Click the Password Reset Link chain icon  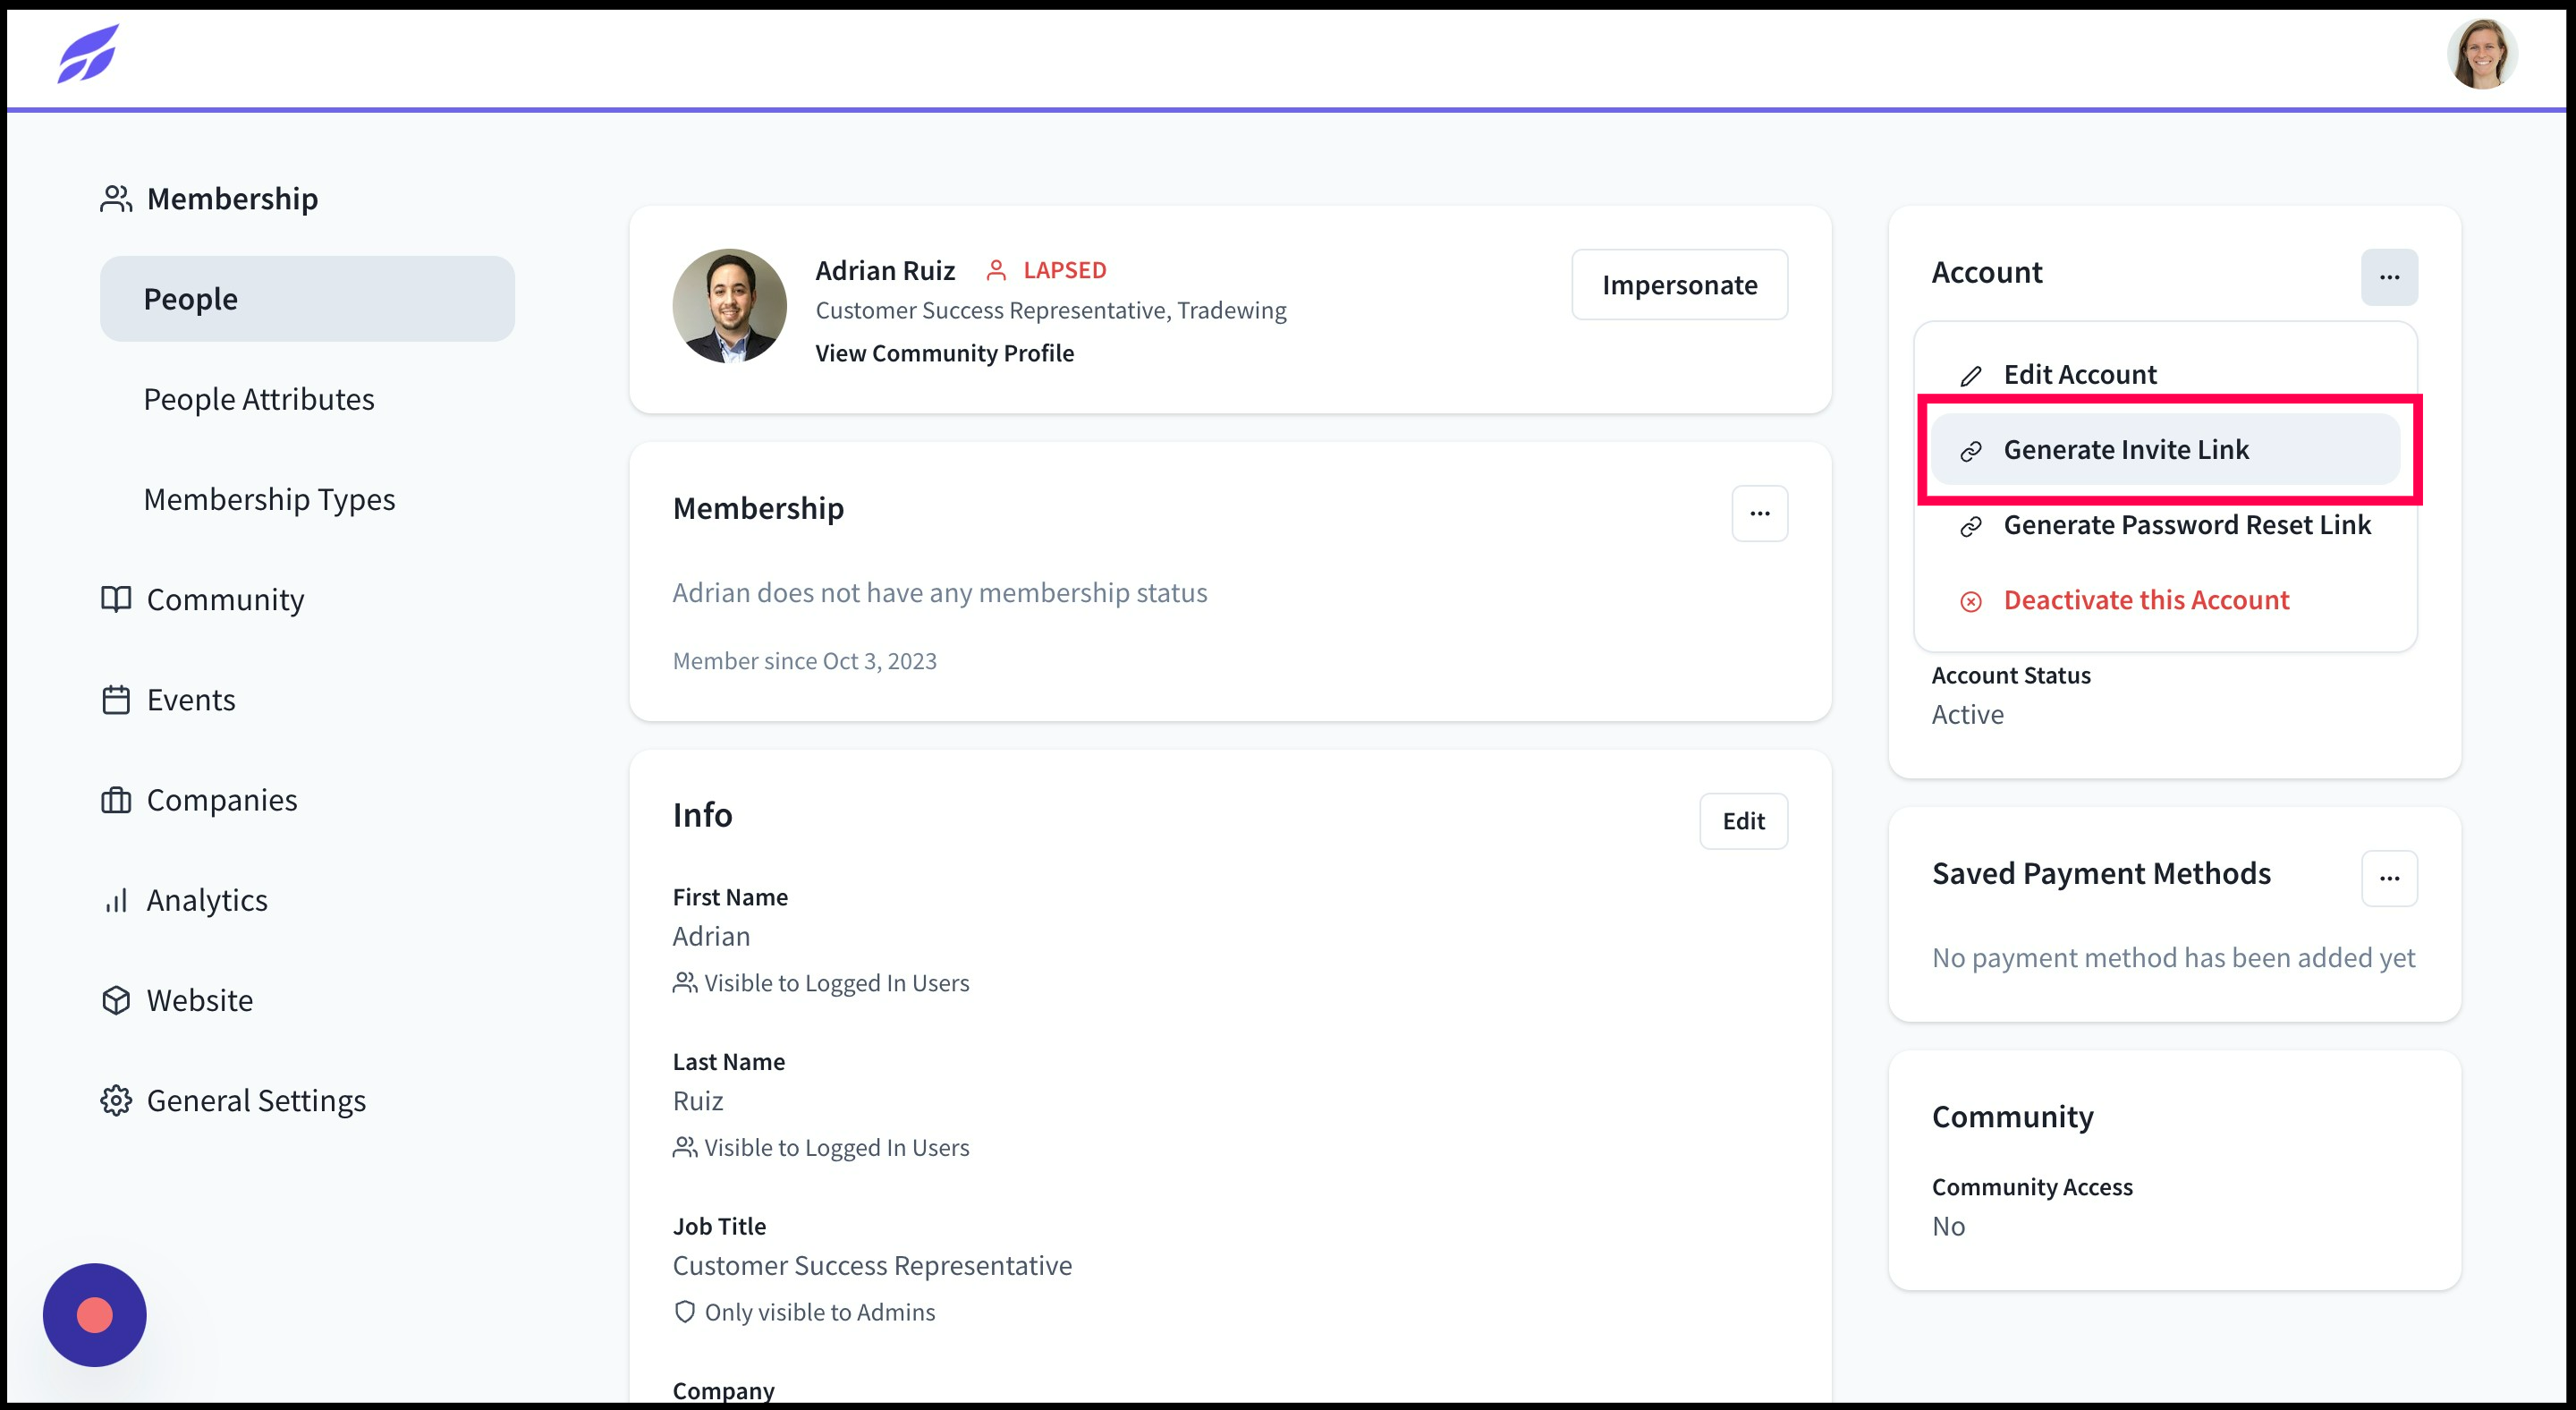point(1970,526)
